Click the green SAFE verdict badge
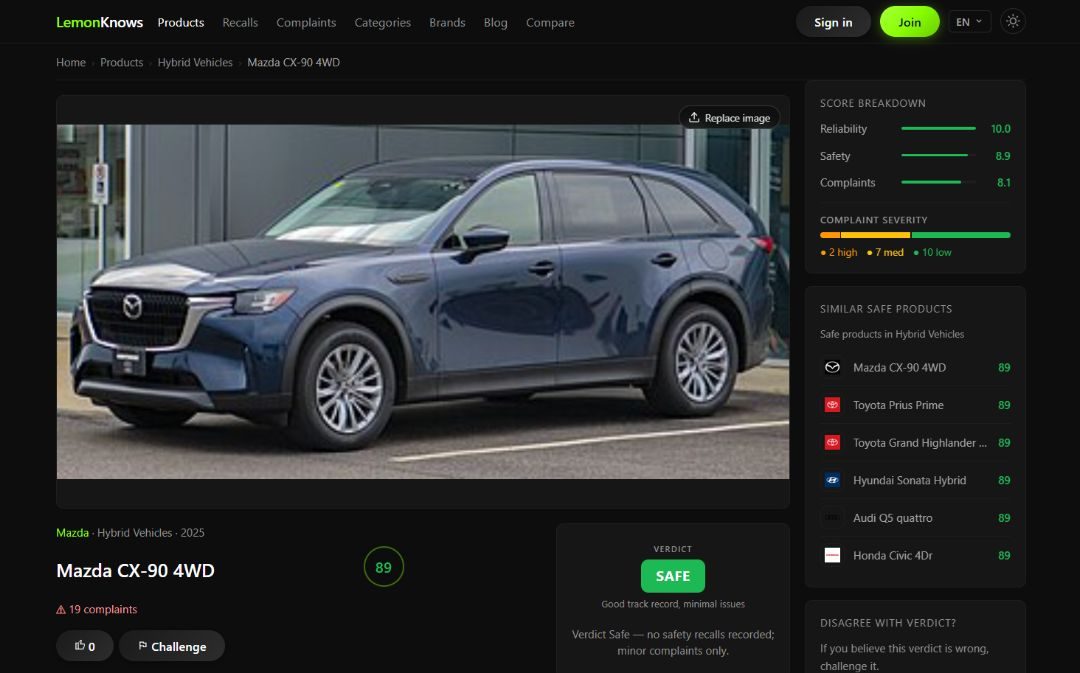The width and height of the screenshot is (1080, 673). (672, 576)
